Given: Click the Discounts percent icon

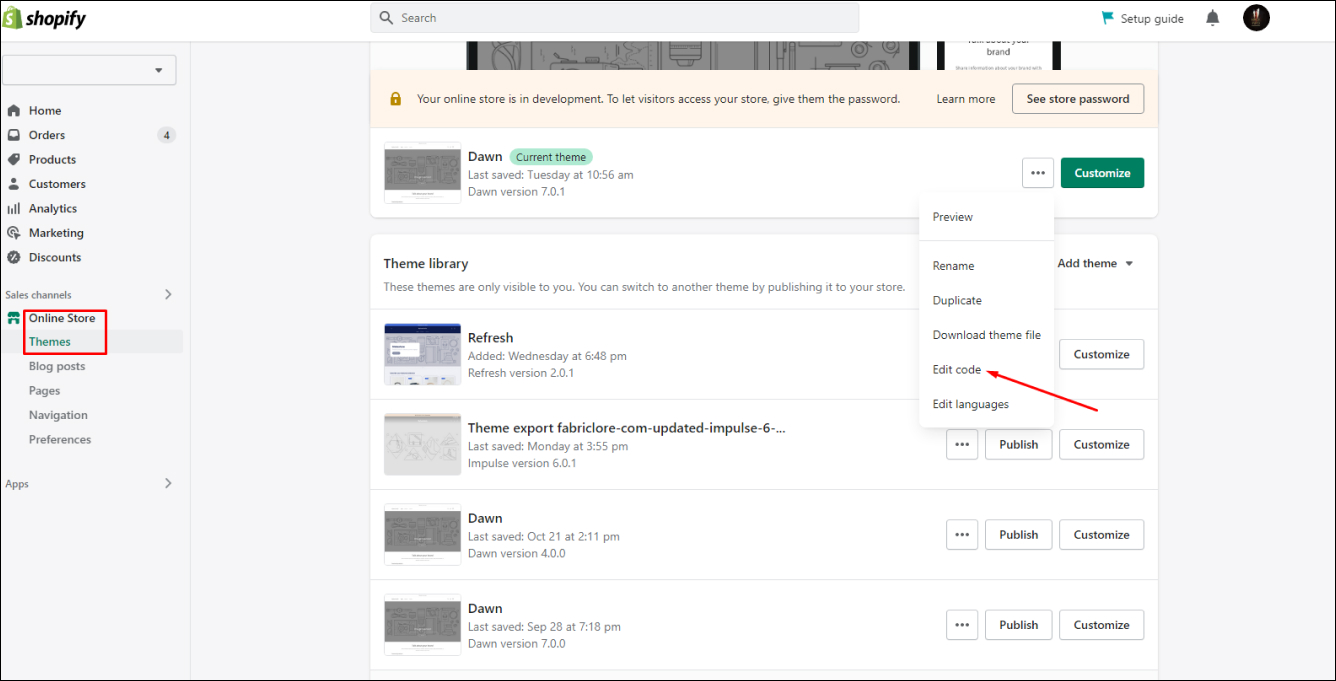Looking at the screenshot, I should (14, 258).
